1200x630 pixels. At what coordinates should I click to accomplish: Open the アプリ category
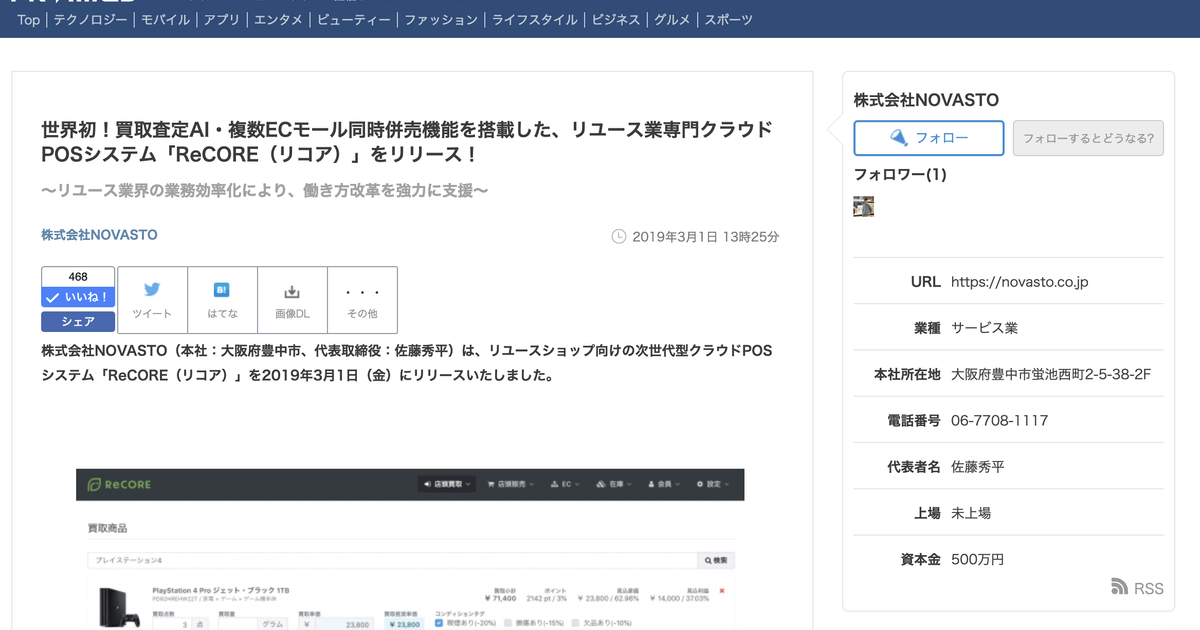click(221, 19)
